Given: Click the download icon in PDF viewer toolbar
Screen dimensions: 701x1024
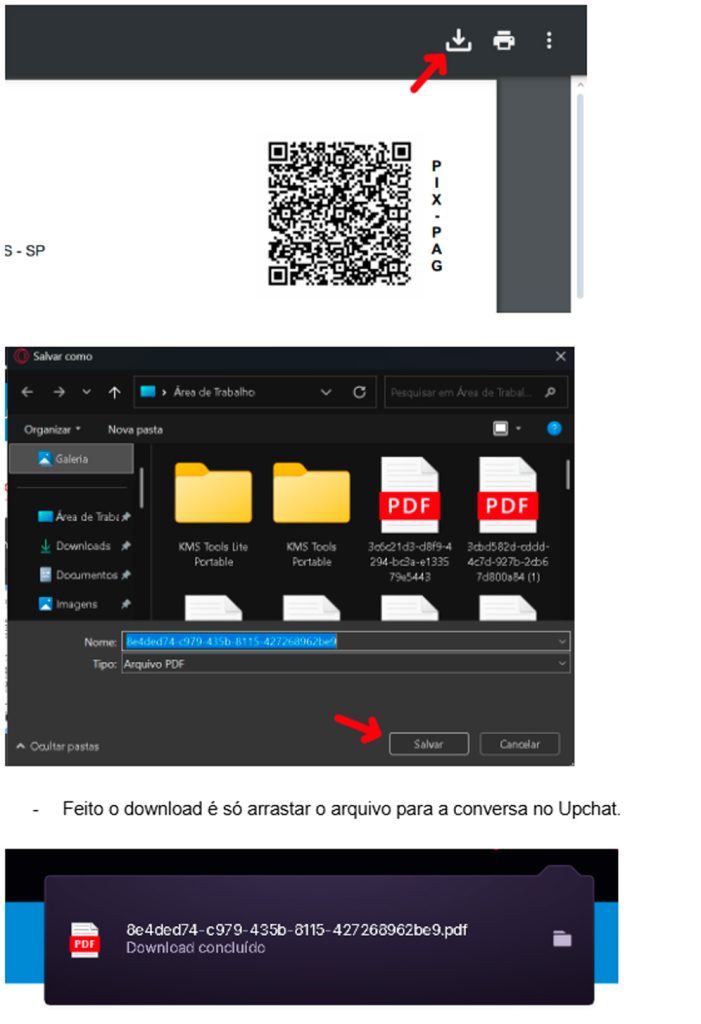Looking at the screenshot, I should (x=457, y=40).
